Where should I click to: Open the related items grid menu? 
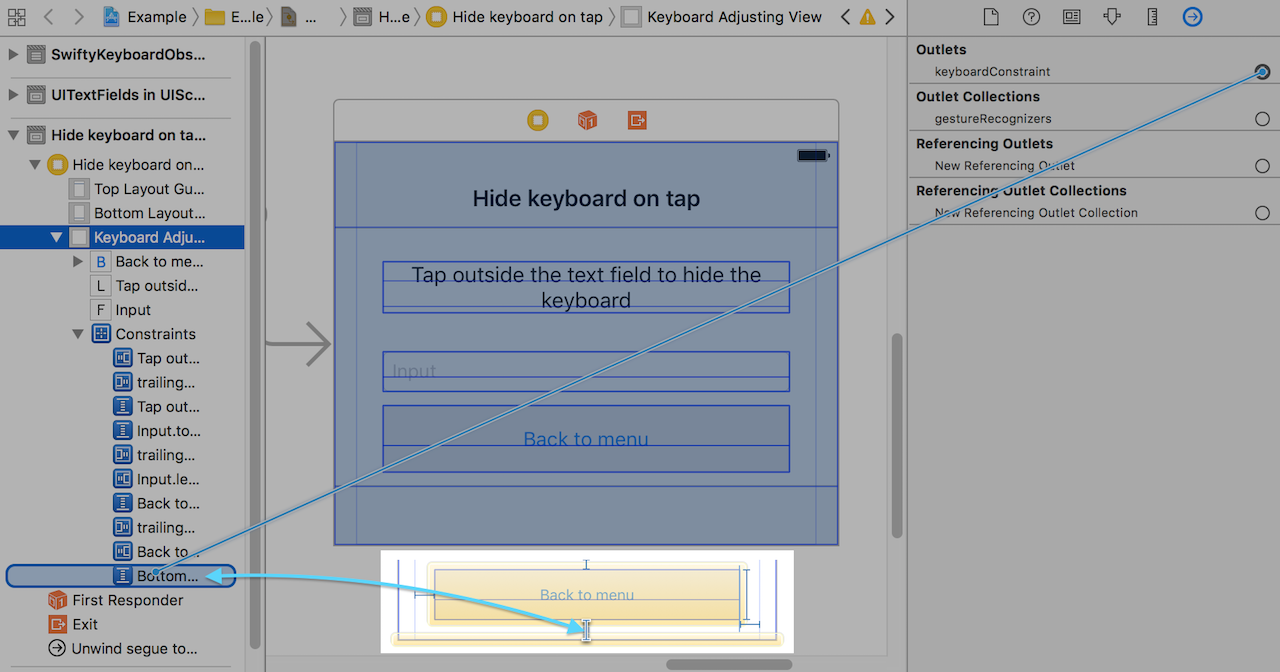click(x=16, y=17)
